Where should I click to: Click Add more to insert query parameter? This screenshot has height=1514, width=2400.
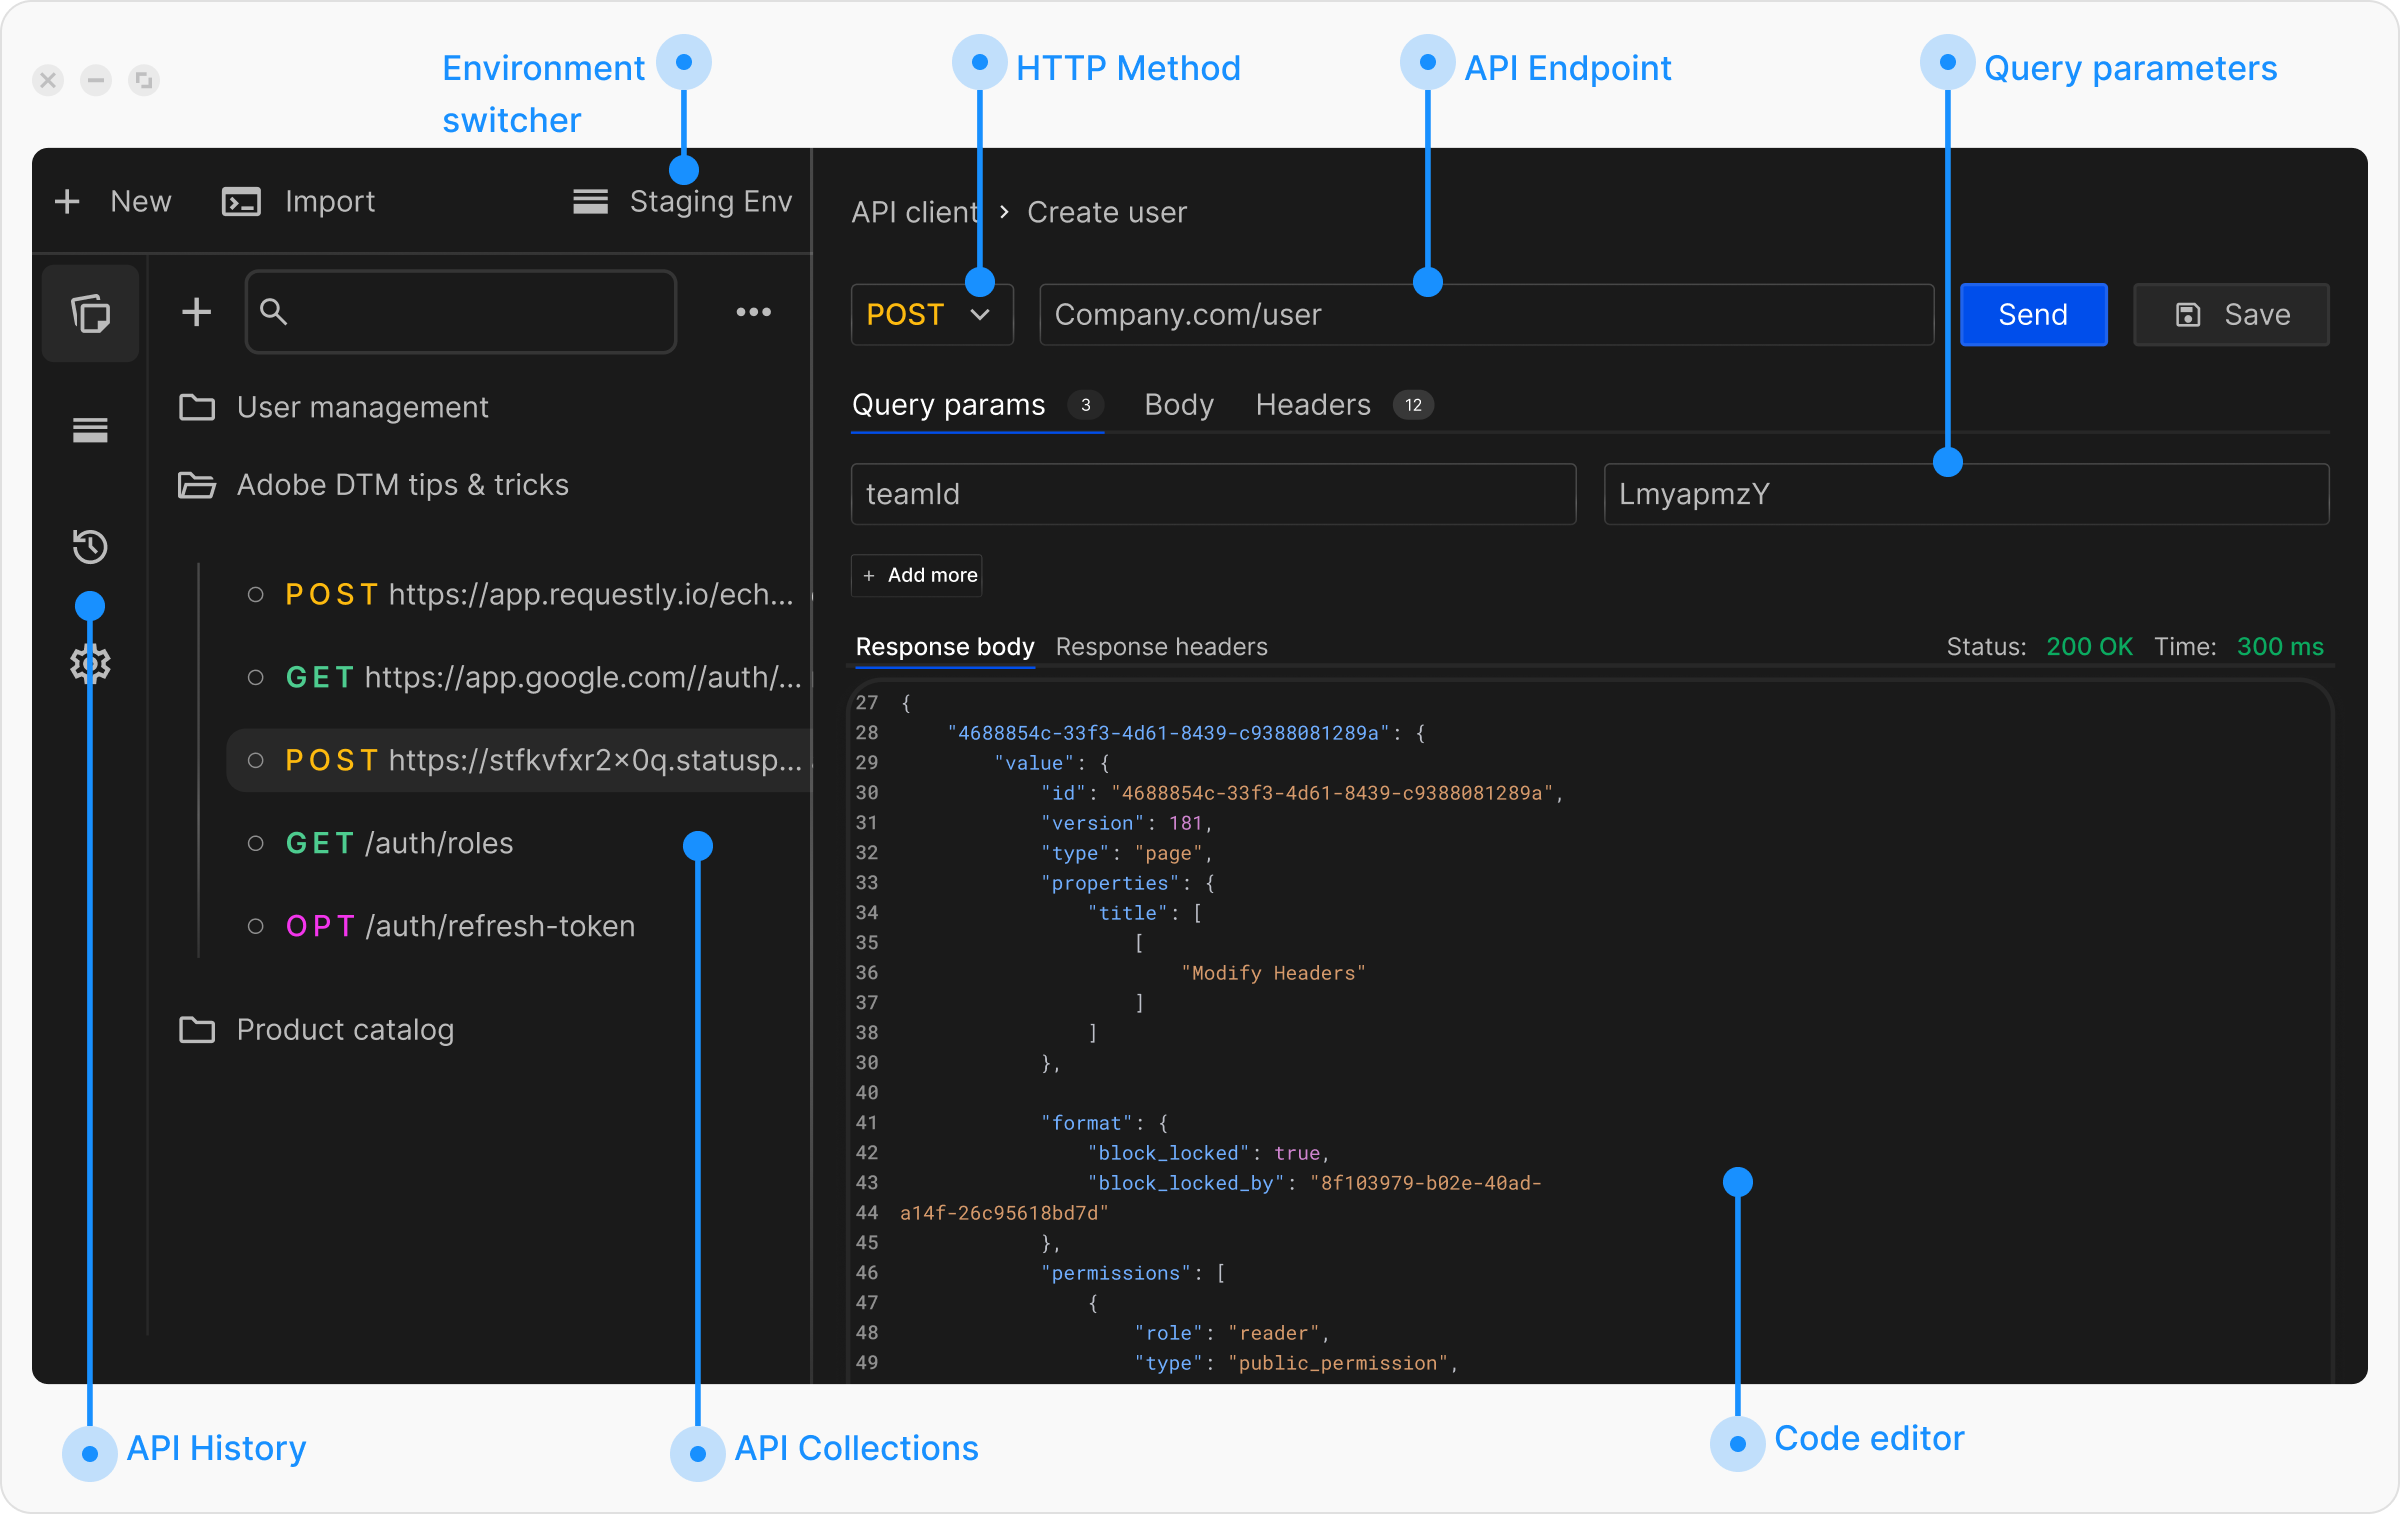tap(916, 575)
